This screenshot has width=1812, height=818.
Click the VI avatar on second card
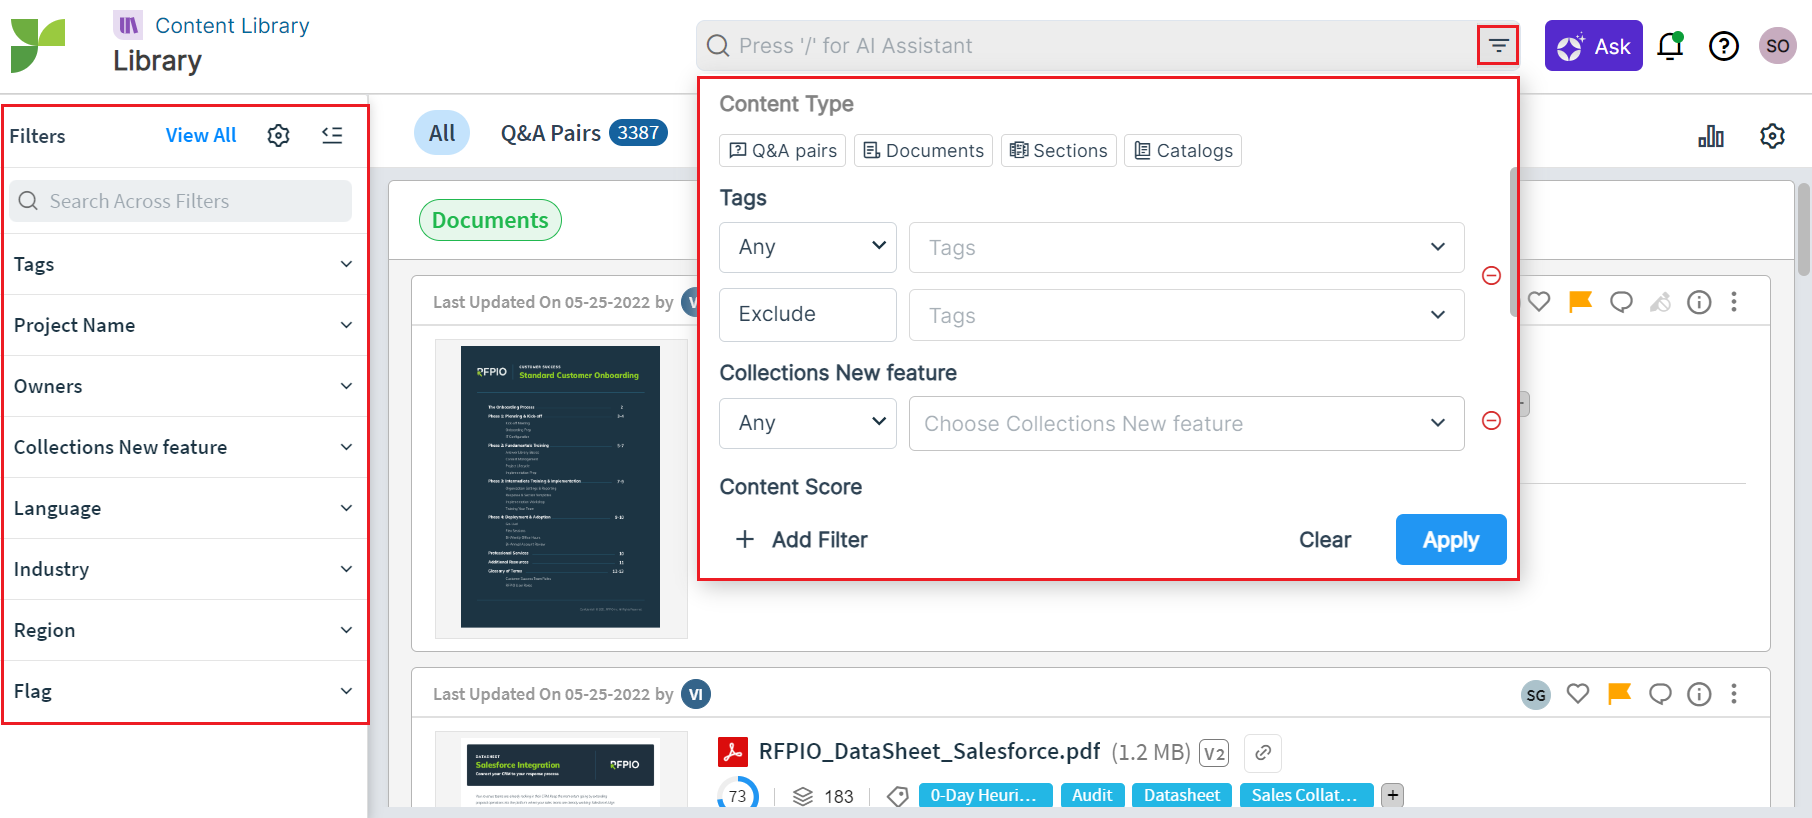tap(696, 694)
